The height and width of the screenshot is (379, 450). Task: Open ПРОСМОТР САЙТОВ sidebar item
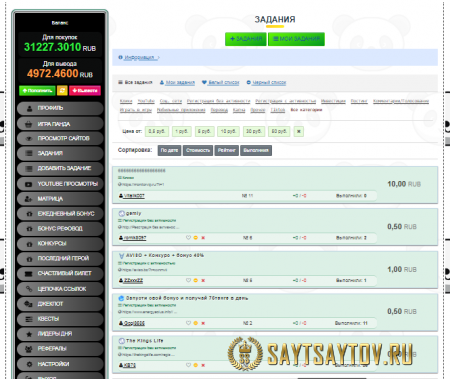(60, 138)
